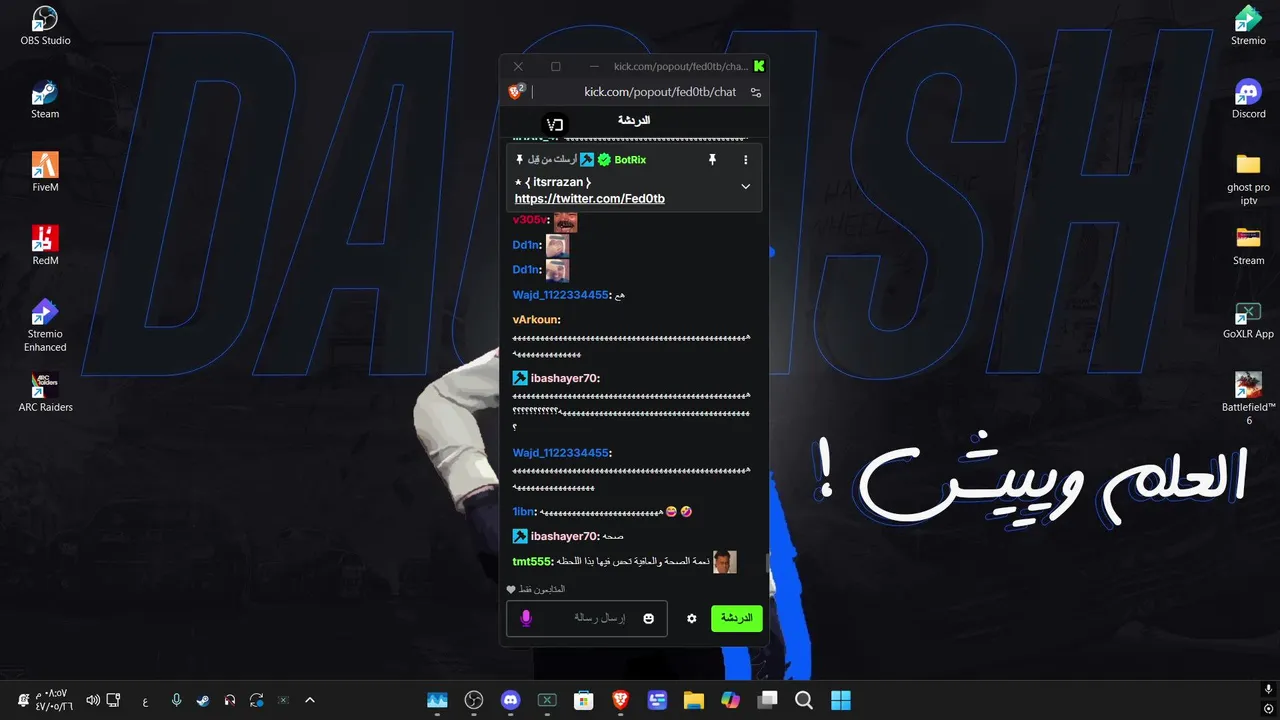
Task: Click the green Kick logo in title bar
Action: coord(759,66)
